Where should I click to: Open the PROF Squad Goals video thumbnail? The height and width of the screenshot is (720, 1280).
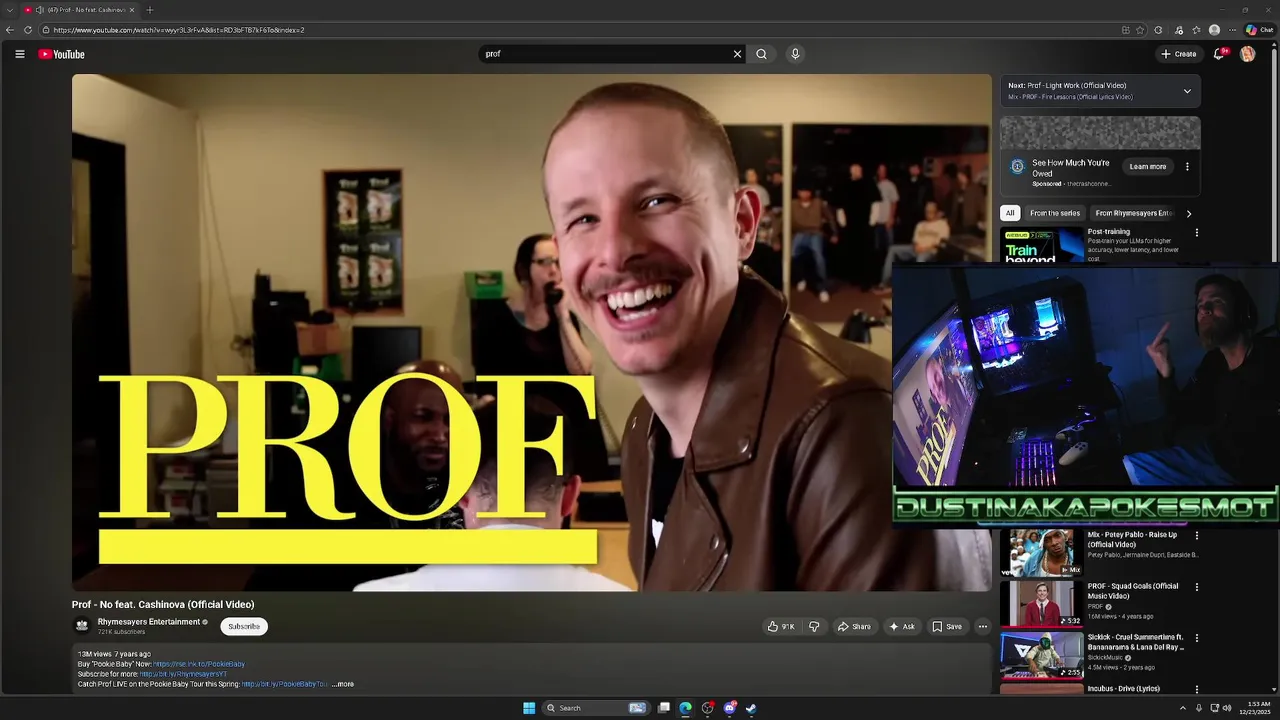pyautogui.click(x=1042, y=604)
